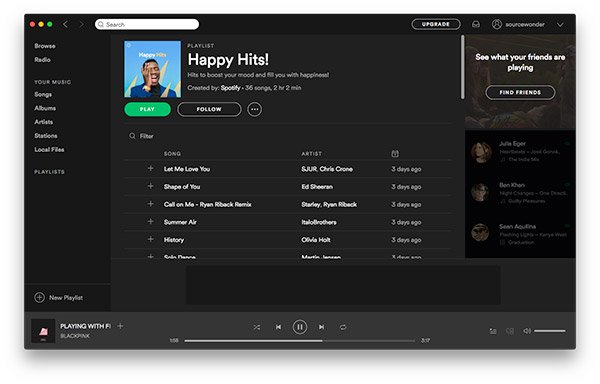Open the notifications inbox icon
This screenshot has height=384, width=600.
[476, 24]
